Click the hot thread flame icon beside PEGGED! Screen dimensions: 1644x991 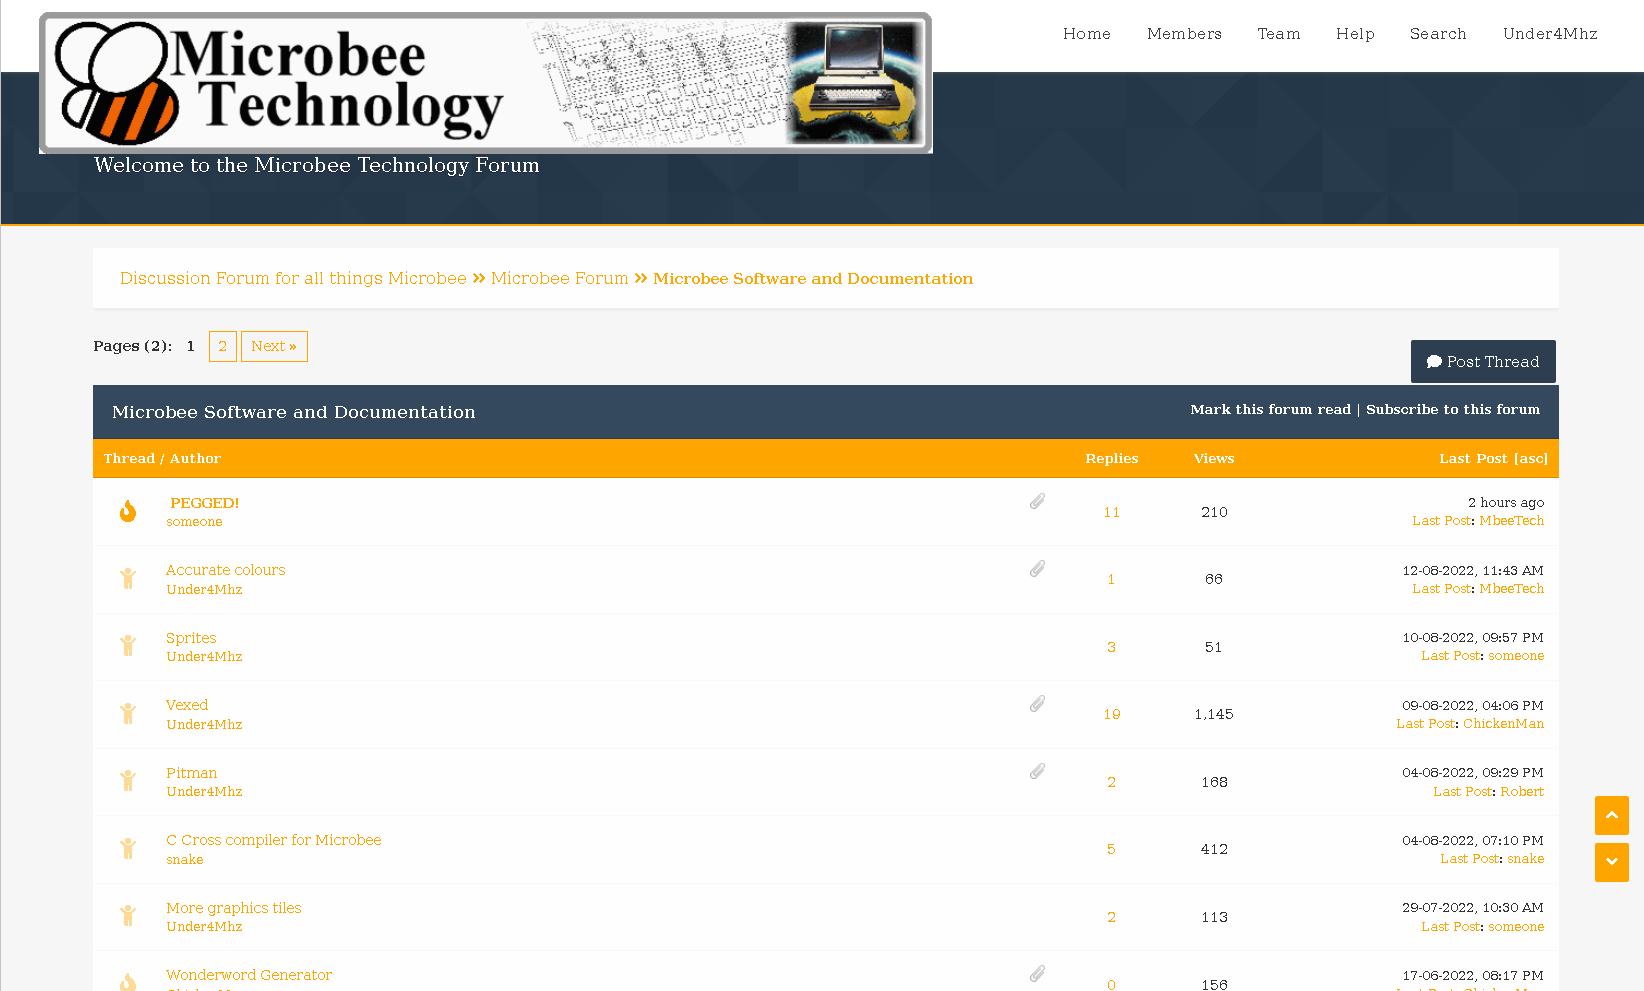[128, 511]
